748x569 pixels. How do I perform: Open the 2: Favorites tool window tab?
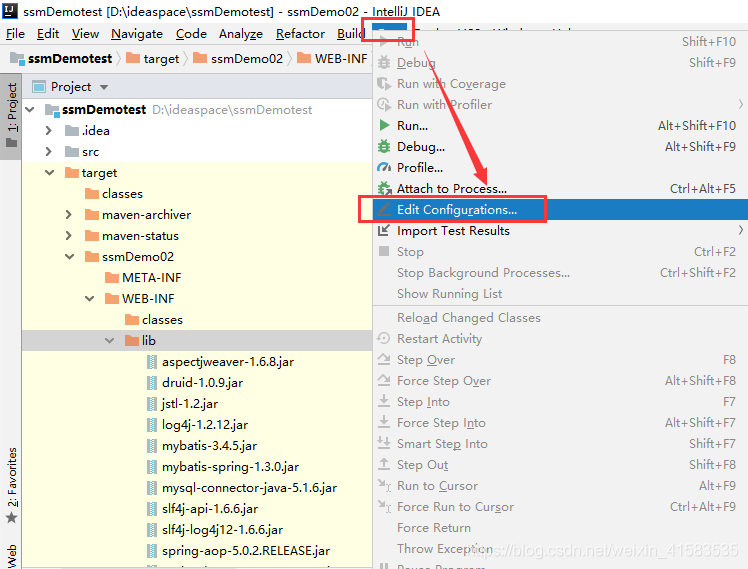(x=11, y=486)
